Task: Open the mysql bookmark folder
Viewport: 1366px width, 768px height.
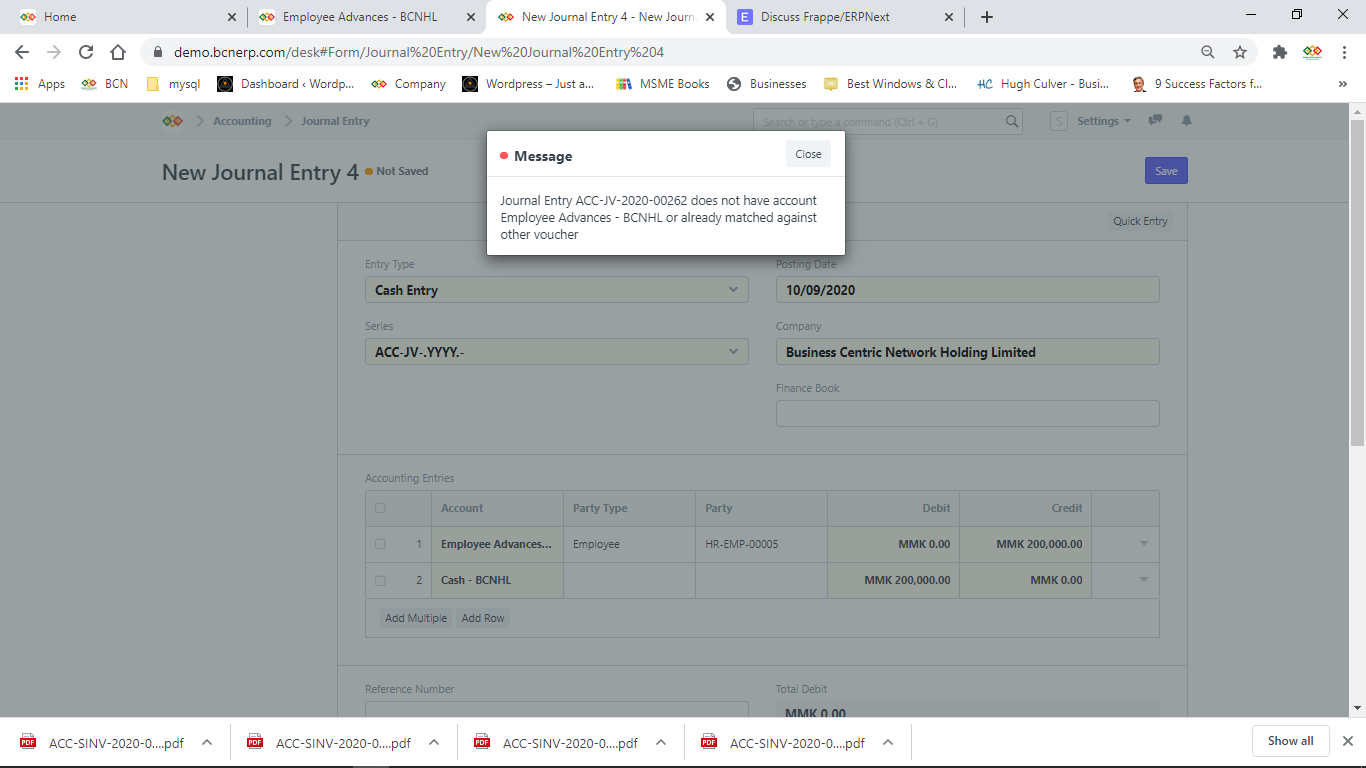Action: tap(173, 84)
